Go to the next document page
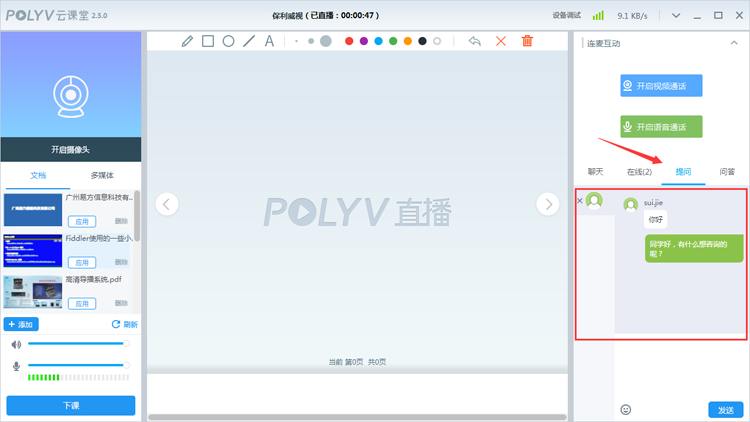Viewport: 750px width, 422px height. click(547, 204)
